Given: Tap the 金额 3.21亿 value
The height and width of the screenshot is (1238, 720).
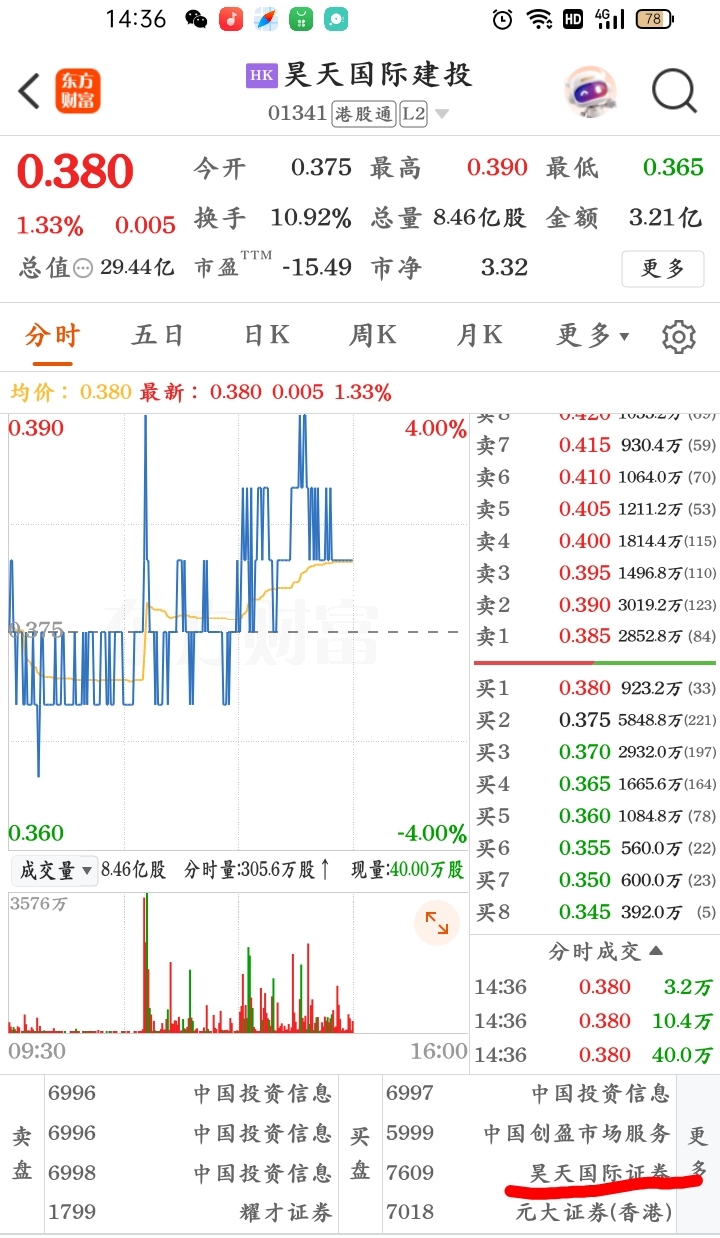Looking at the screenshot, I should 665,217.
